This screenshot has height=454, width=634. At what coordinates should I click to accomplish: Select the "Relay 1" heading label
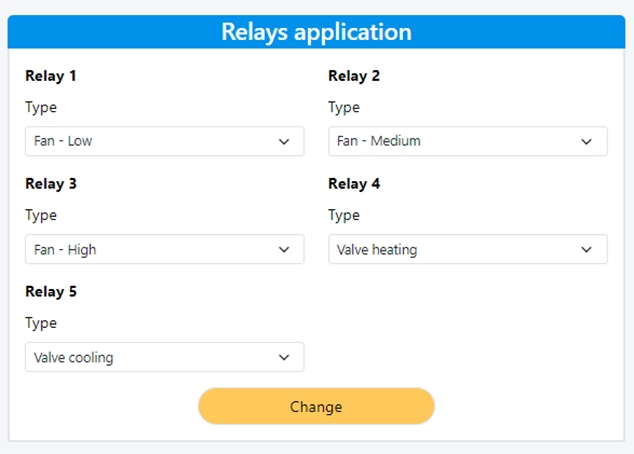coord(51,76)
